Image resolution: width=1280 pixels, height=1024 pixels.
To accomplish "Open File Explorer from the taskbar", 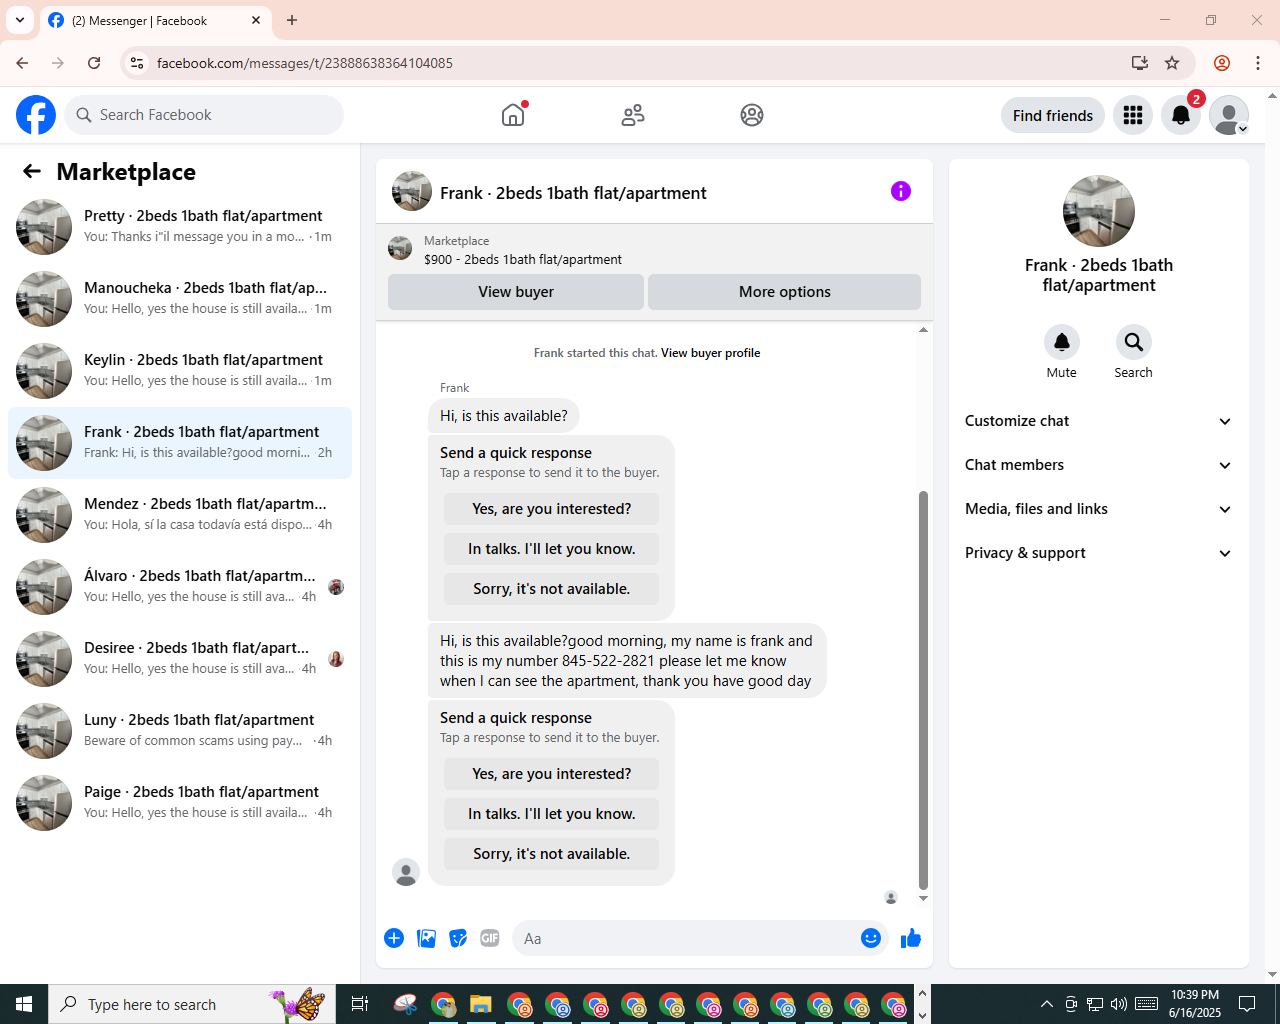I will [x=481, y=1004].
